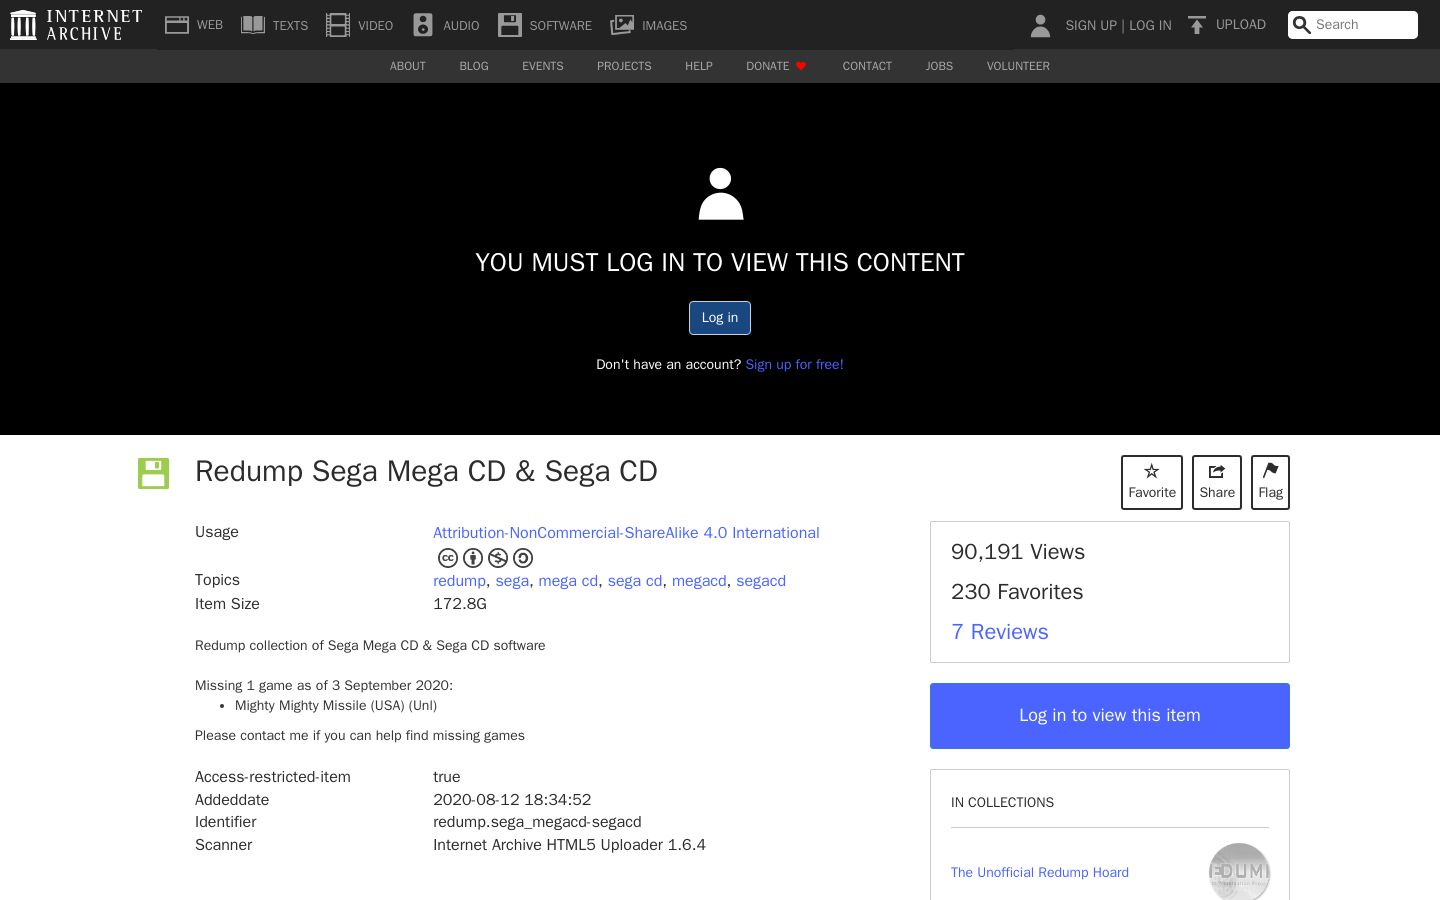The height and width of the screenshot is (900, 1440).
Task: Click the 230 Favorites count
Action: coord(1017,592)
